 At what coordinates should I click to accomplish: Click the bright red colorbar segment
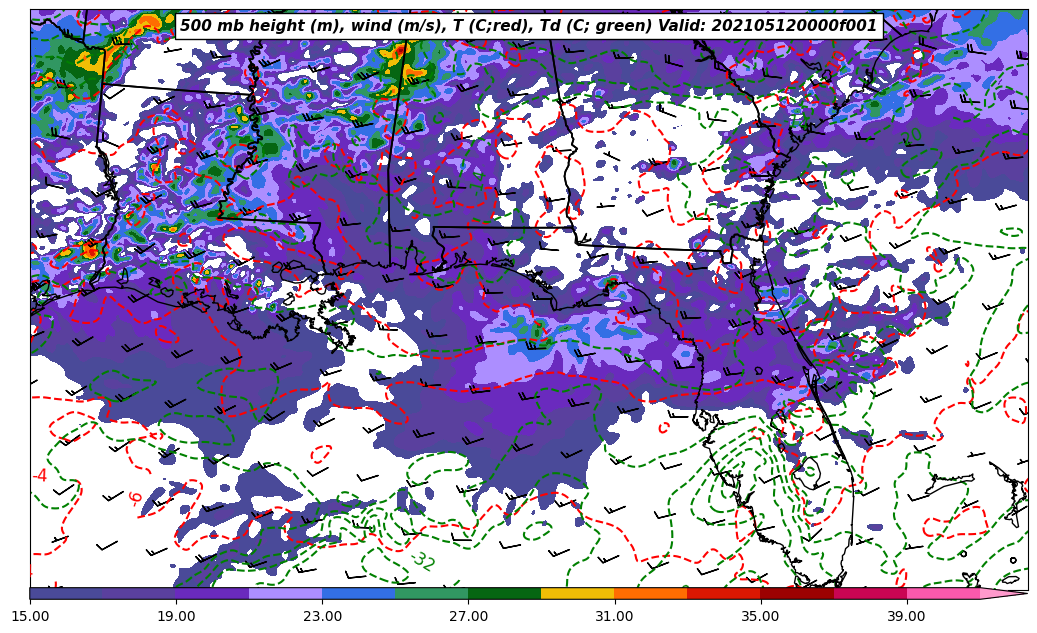(723, 593)
